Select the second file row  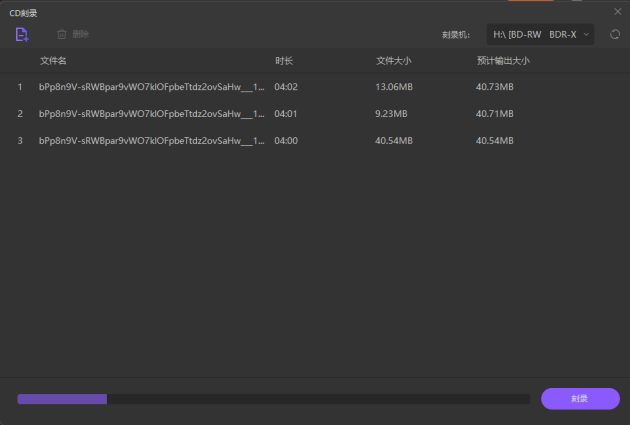click(315, 114)
